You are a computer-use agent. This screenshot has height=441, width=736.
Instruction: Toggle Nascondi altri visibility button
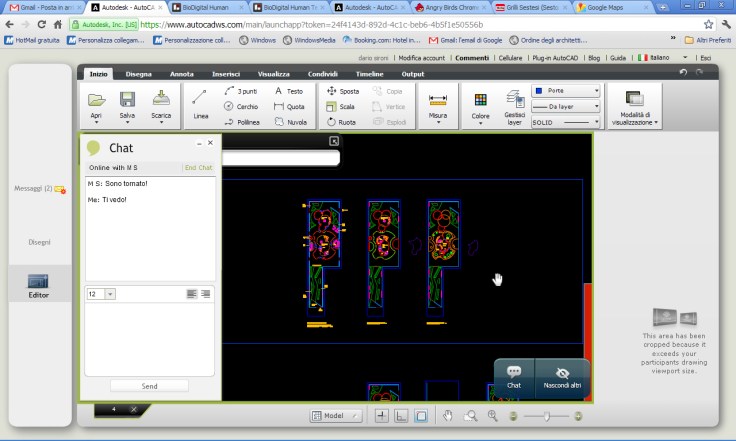(562, 376)
